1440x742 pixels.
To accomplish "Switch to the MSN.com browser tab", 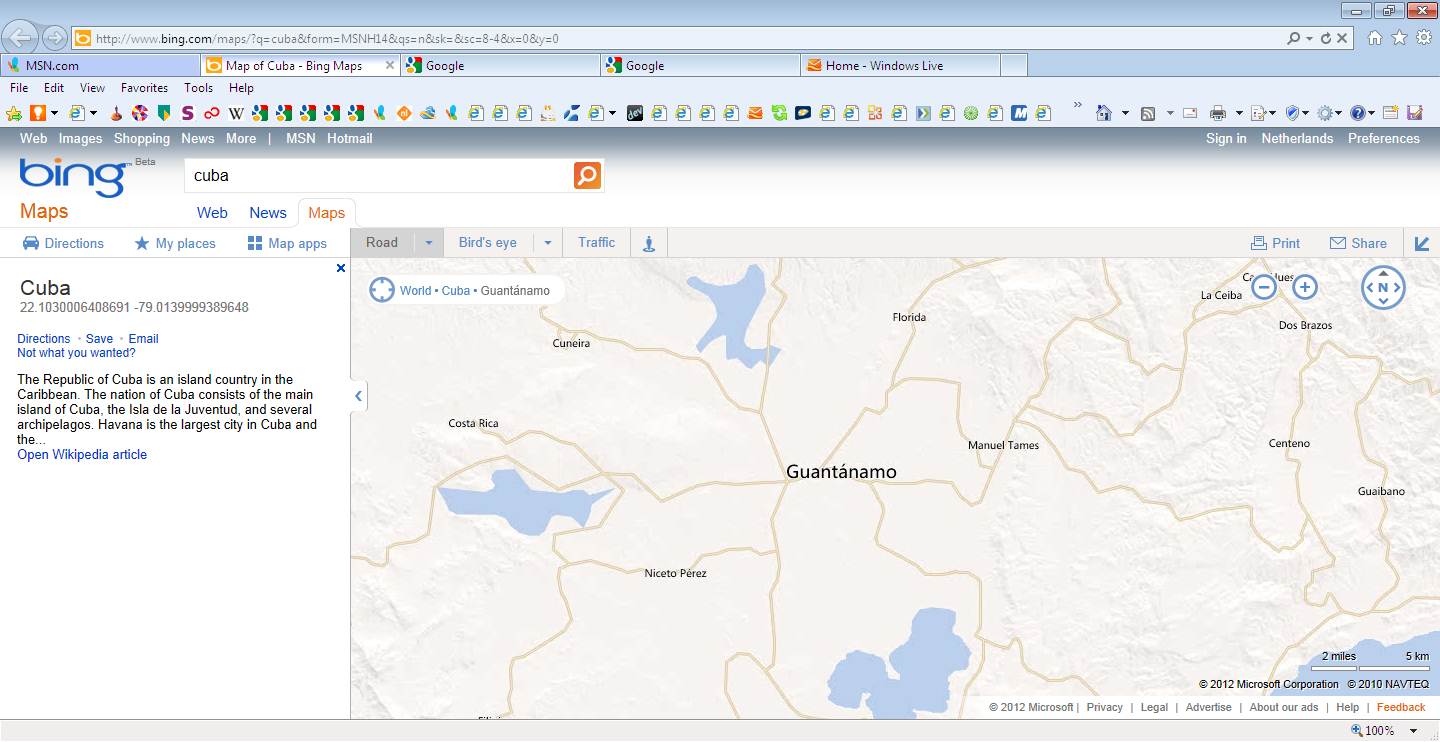I will 100,66.
